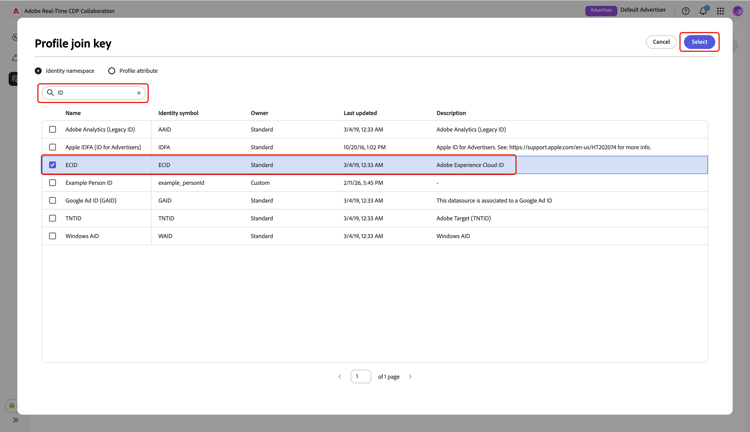Click the 'Adobe Experience Cloud ID' description
This screenshot has height=432, width=750.
pos(470,165)
